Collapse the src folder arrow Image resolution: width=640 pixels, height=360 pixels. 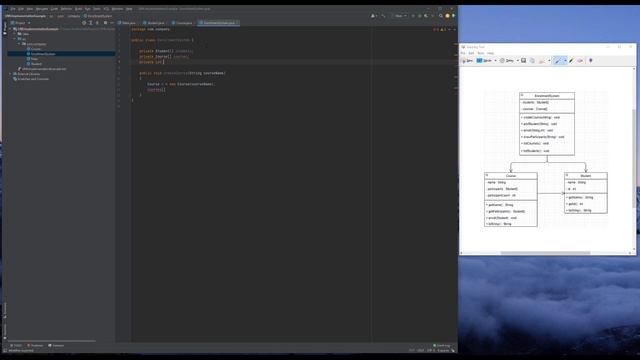tap(15, 39)
